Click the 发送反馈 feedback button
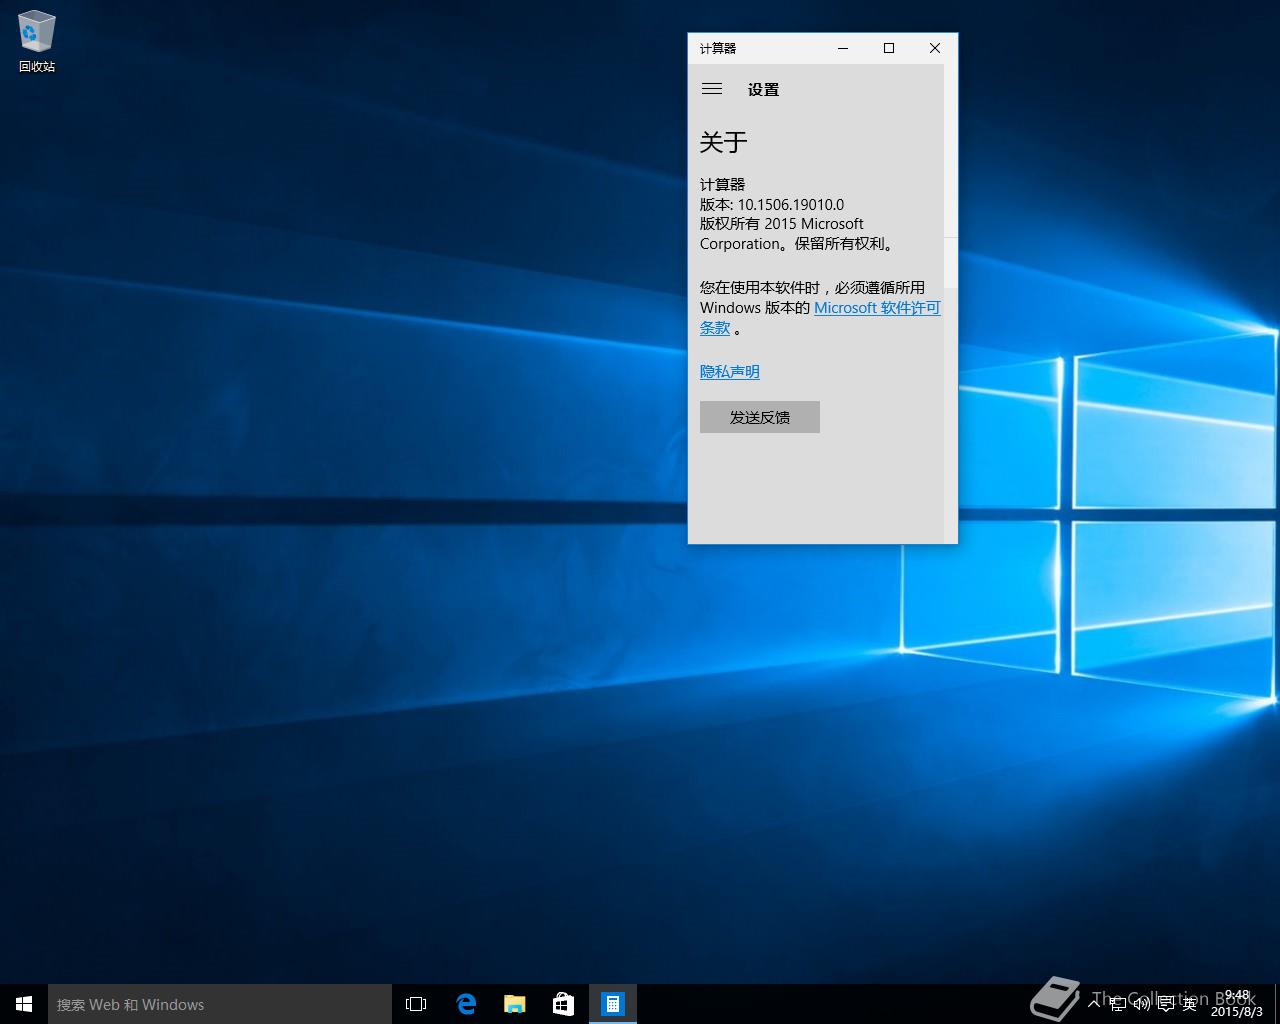Image resolution: width=1280 pixels, height=1024 pixels. [760, 417]
